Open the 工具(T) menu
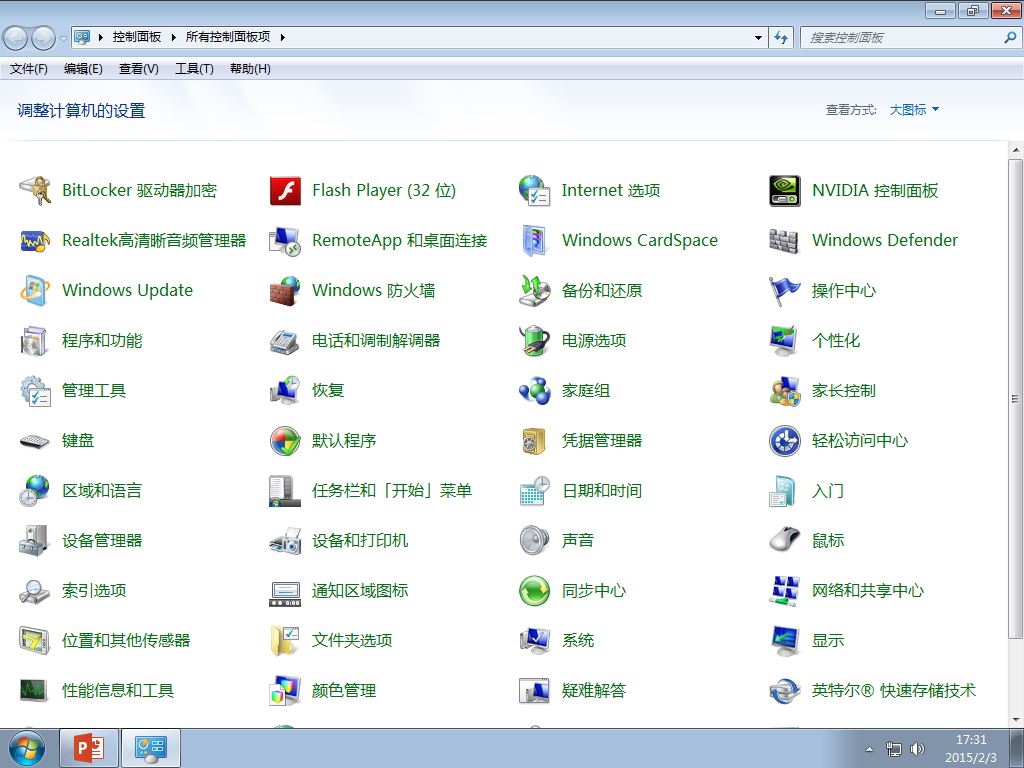The height and width of the screenshot is (768, 1024). click(x=194, y=69)
